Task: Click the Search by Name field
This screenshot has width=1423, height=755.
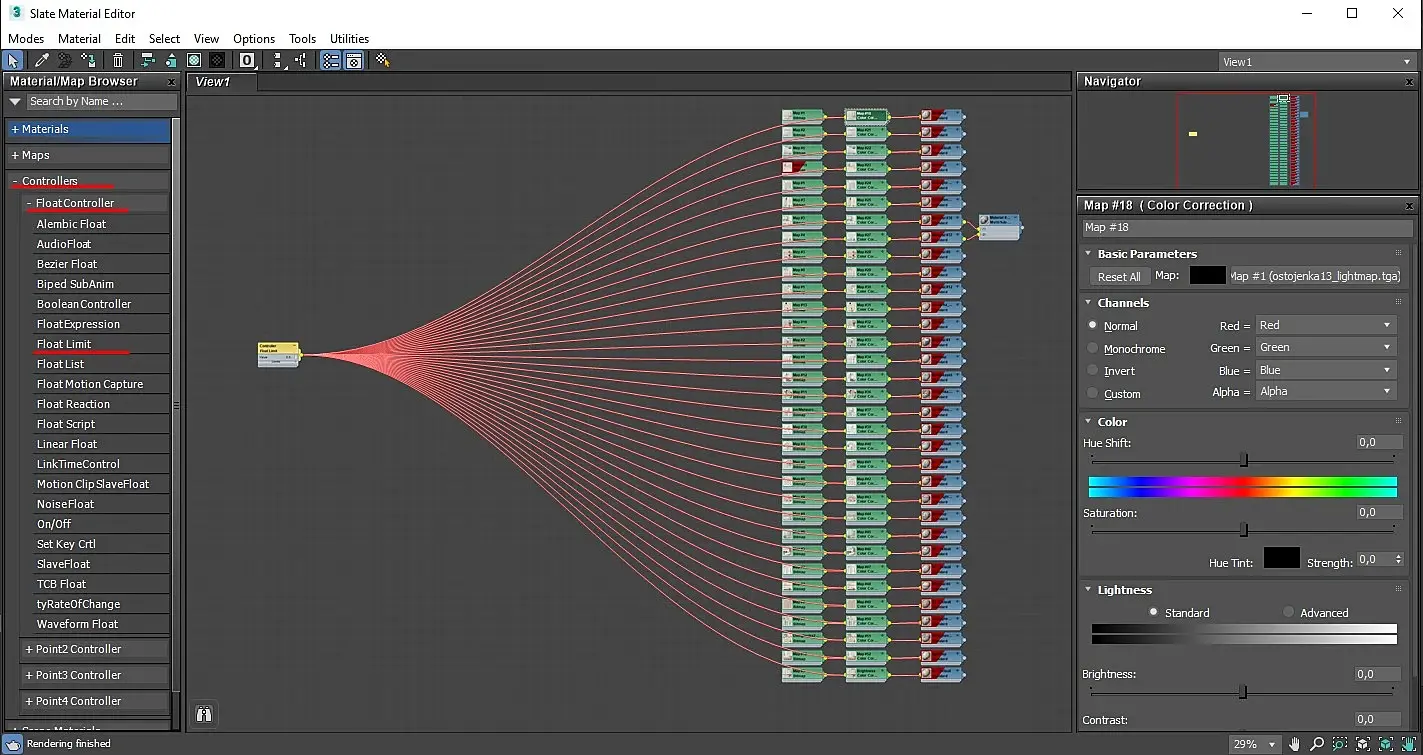Action: tap(101, 101)
